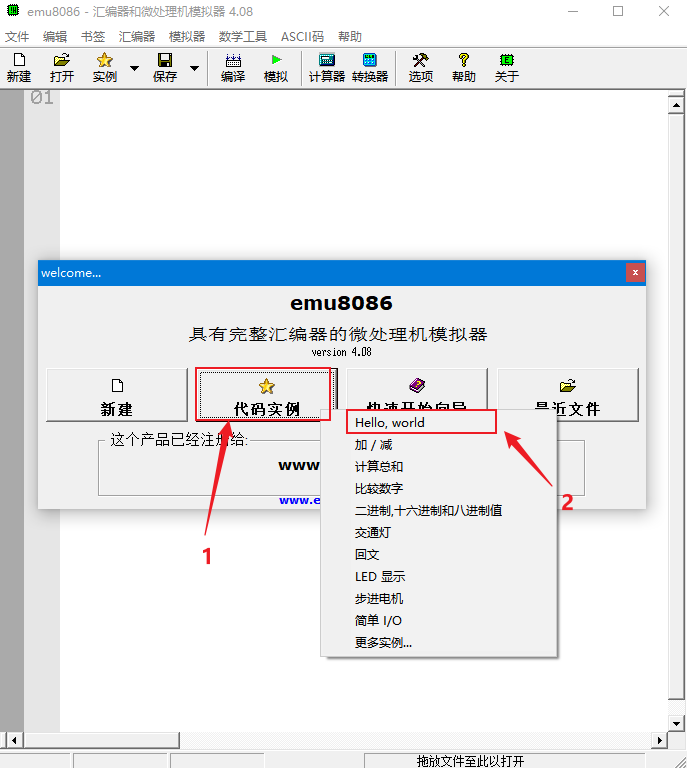Viewport: 687px width, 768px height.
Task: Click the 代码实例 button in the welcome dialog
Action: tap(267, 395)
